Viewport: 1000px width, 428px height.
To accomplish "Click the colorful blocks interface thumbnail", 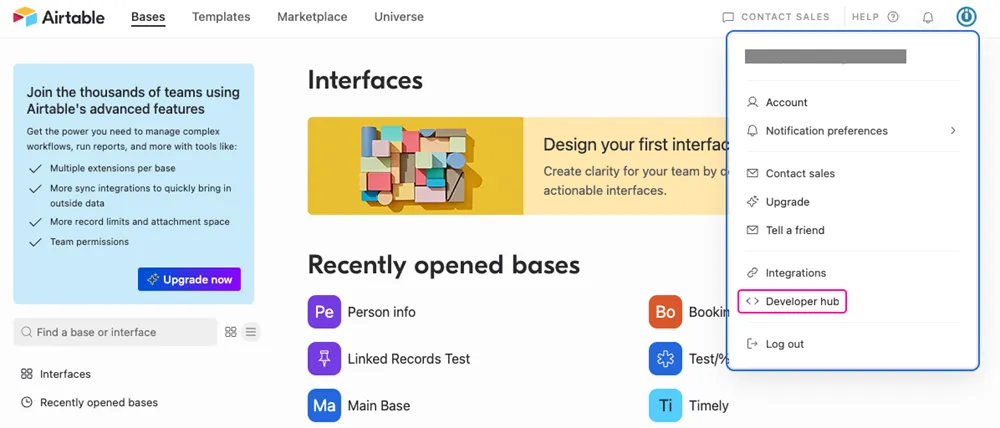I will tap(415, 166).
